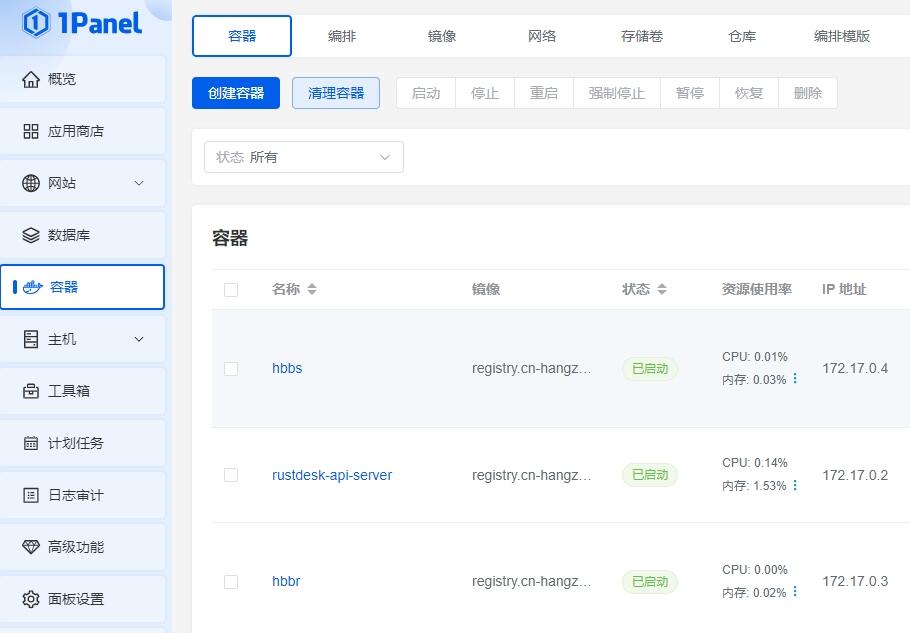
Task: Select the rustdesk-api-server row checkbox
Action: tap(231, 475)
